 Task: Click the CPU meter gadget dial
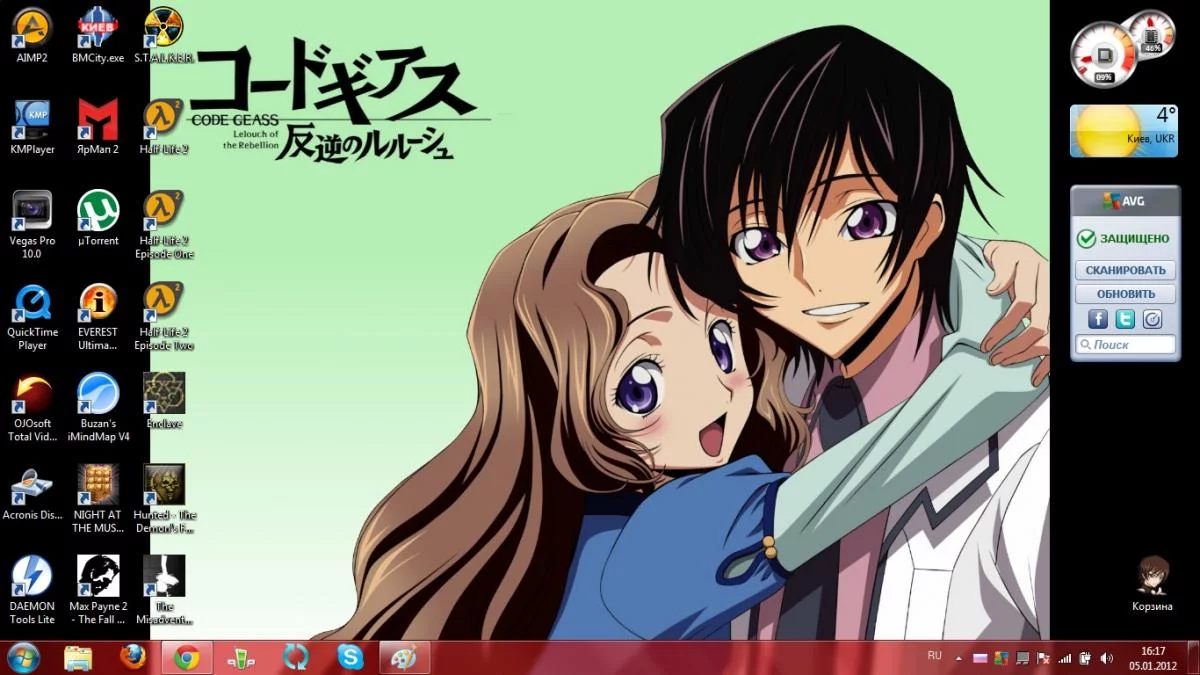(x=1103, y=55)
